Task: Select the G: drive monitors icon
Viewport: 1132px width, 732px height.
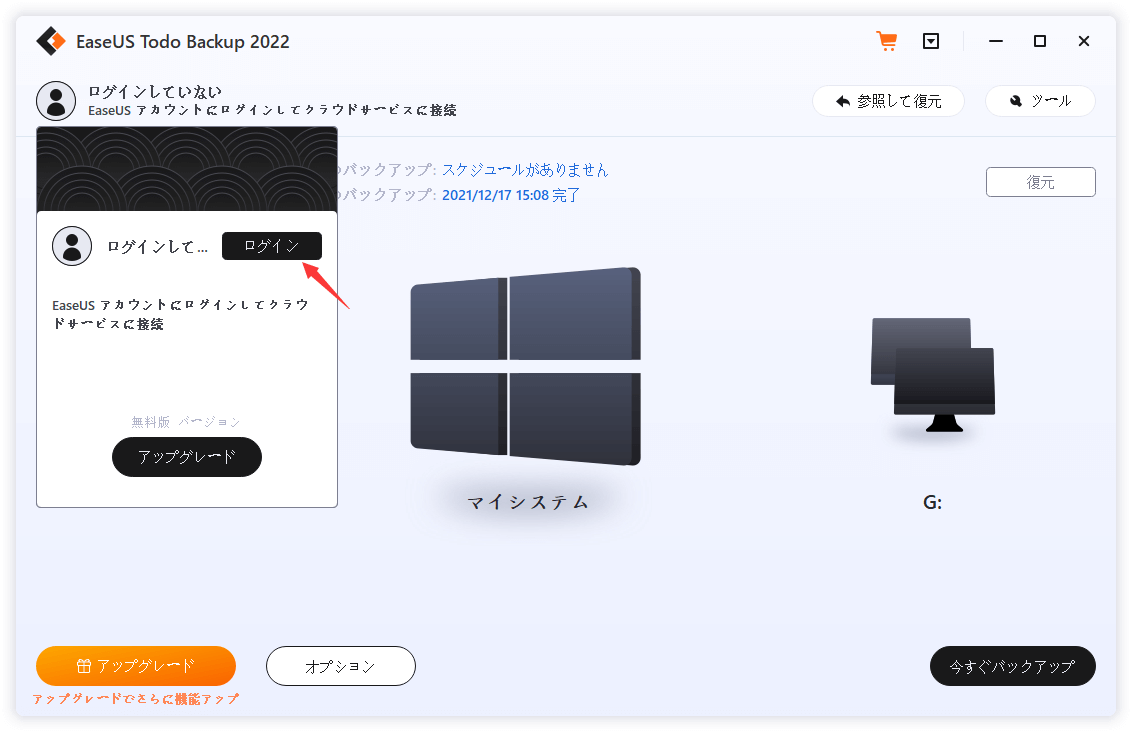Action: pos(932,375)
